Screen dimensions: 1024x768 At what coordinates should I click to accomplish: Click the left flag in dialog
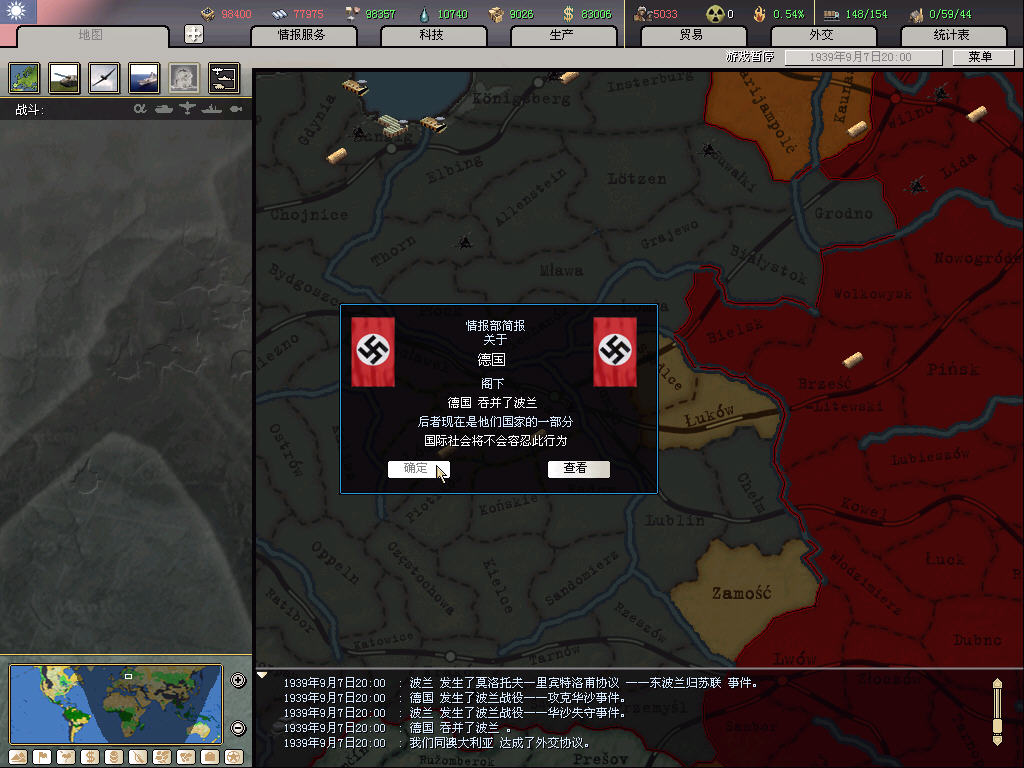coord(373,352)
